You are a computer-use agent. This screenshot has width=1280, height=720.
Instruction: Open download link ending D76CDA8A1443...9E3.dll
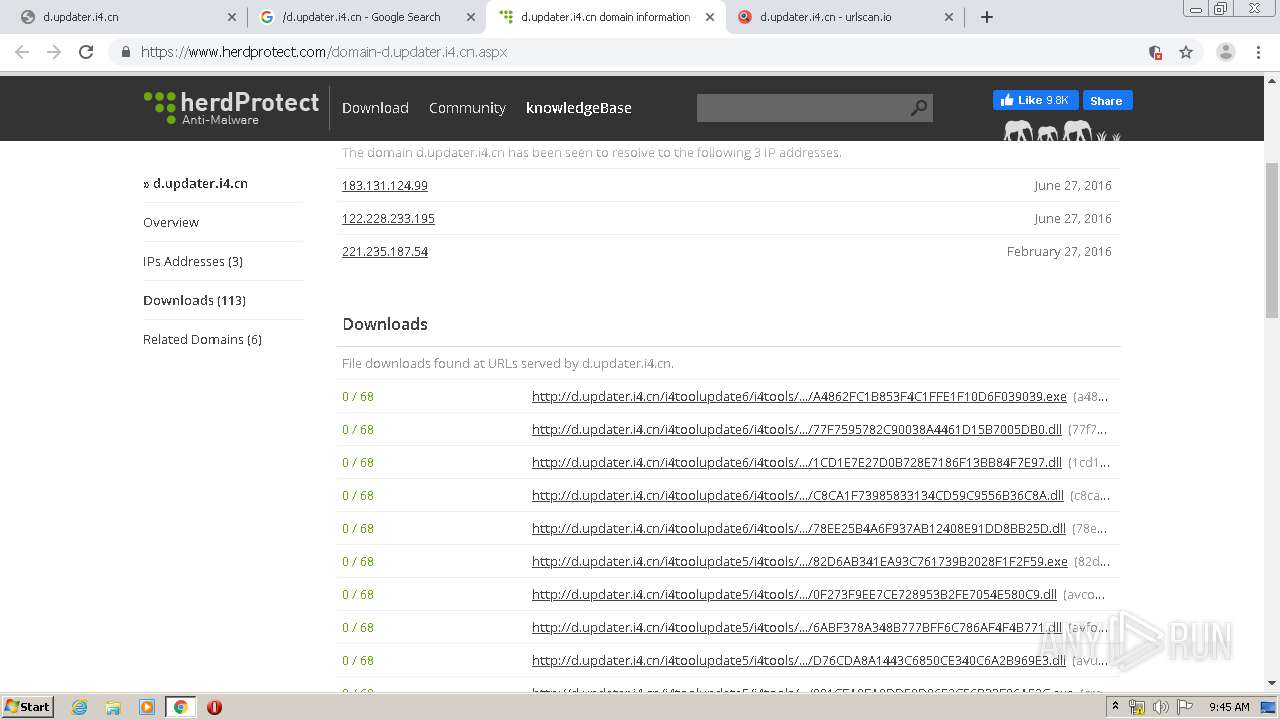pyautogui.click(x=799, y=660)
